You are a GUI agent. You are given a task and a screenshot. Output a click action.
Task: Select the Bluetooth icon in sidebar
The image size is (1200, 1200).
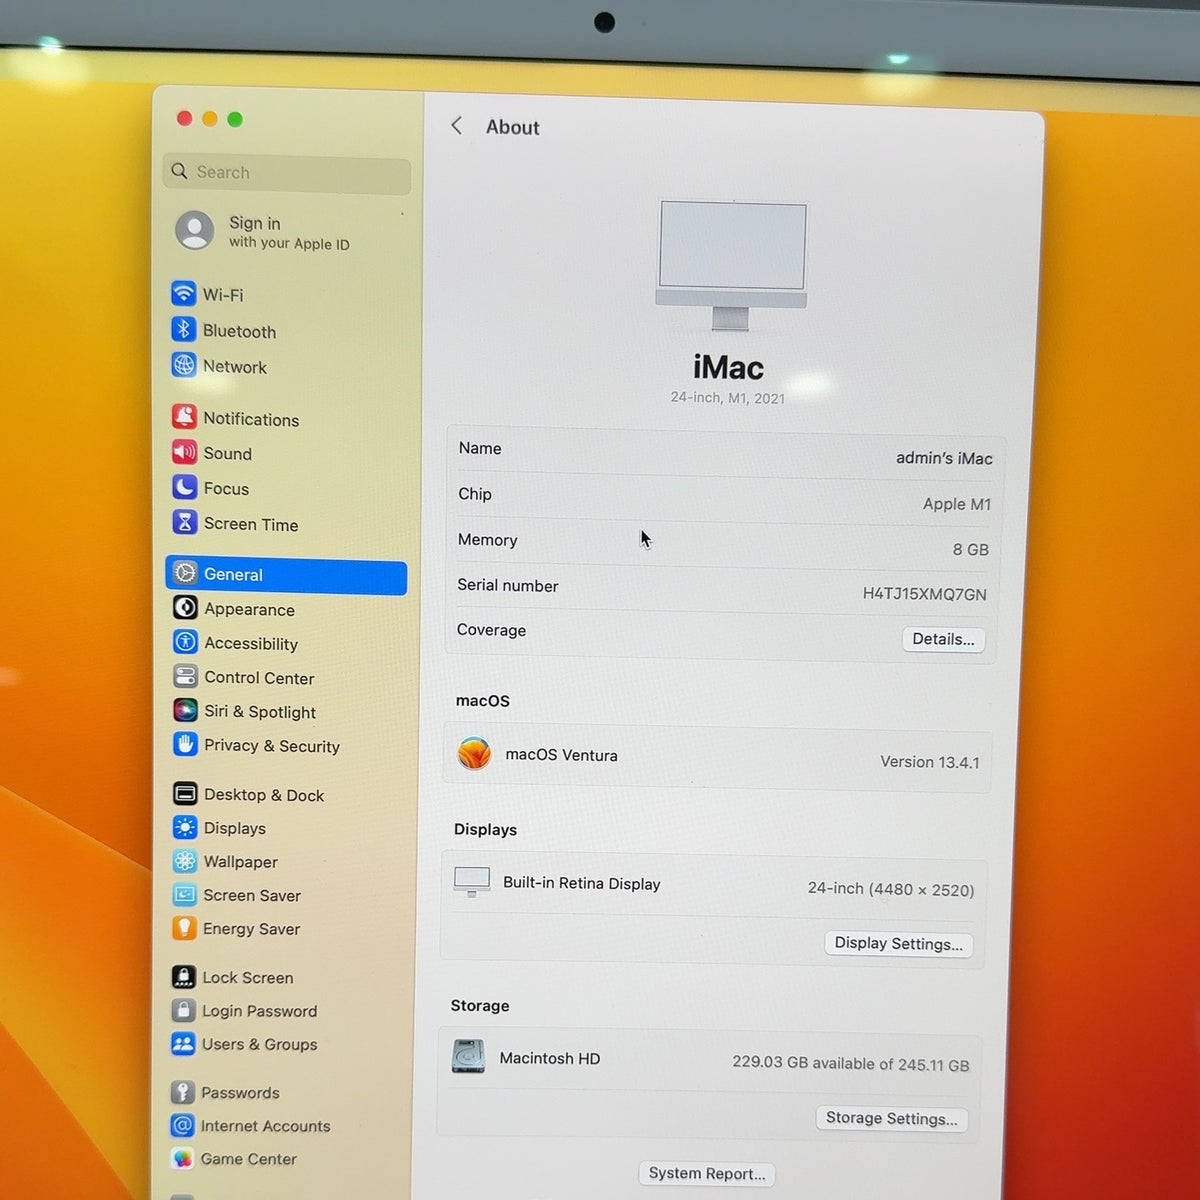(x=183, y=329)
